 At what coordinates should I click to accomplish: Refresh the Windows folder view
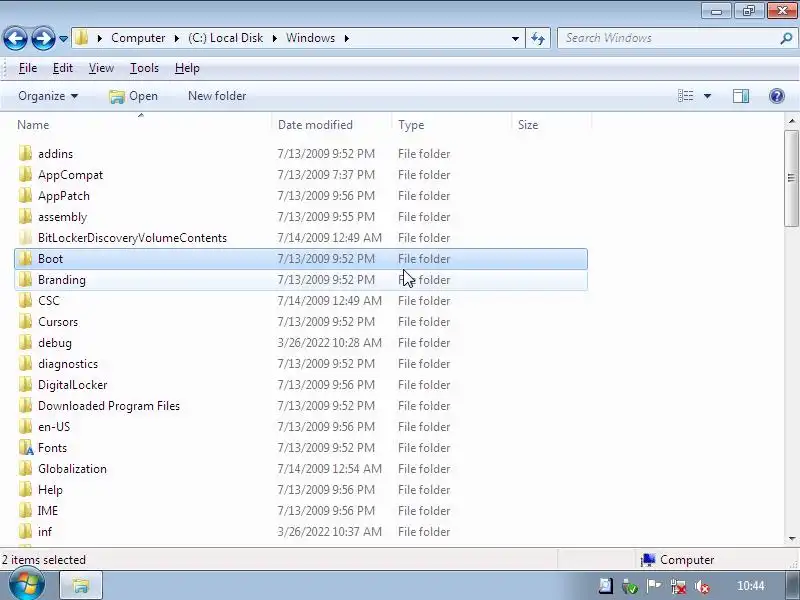pos(538,38)
